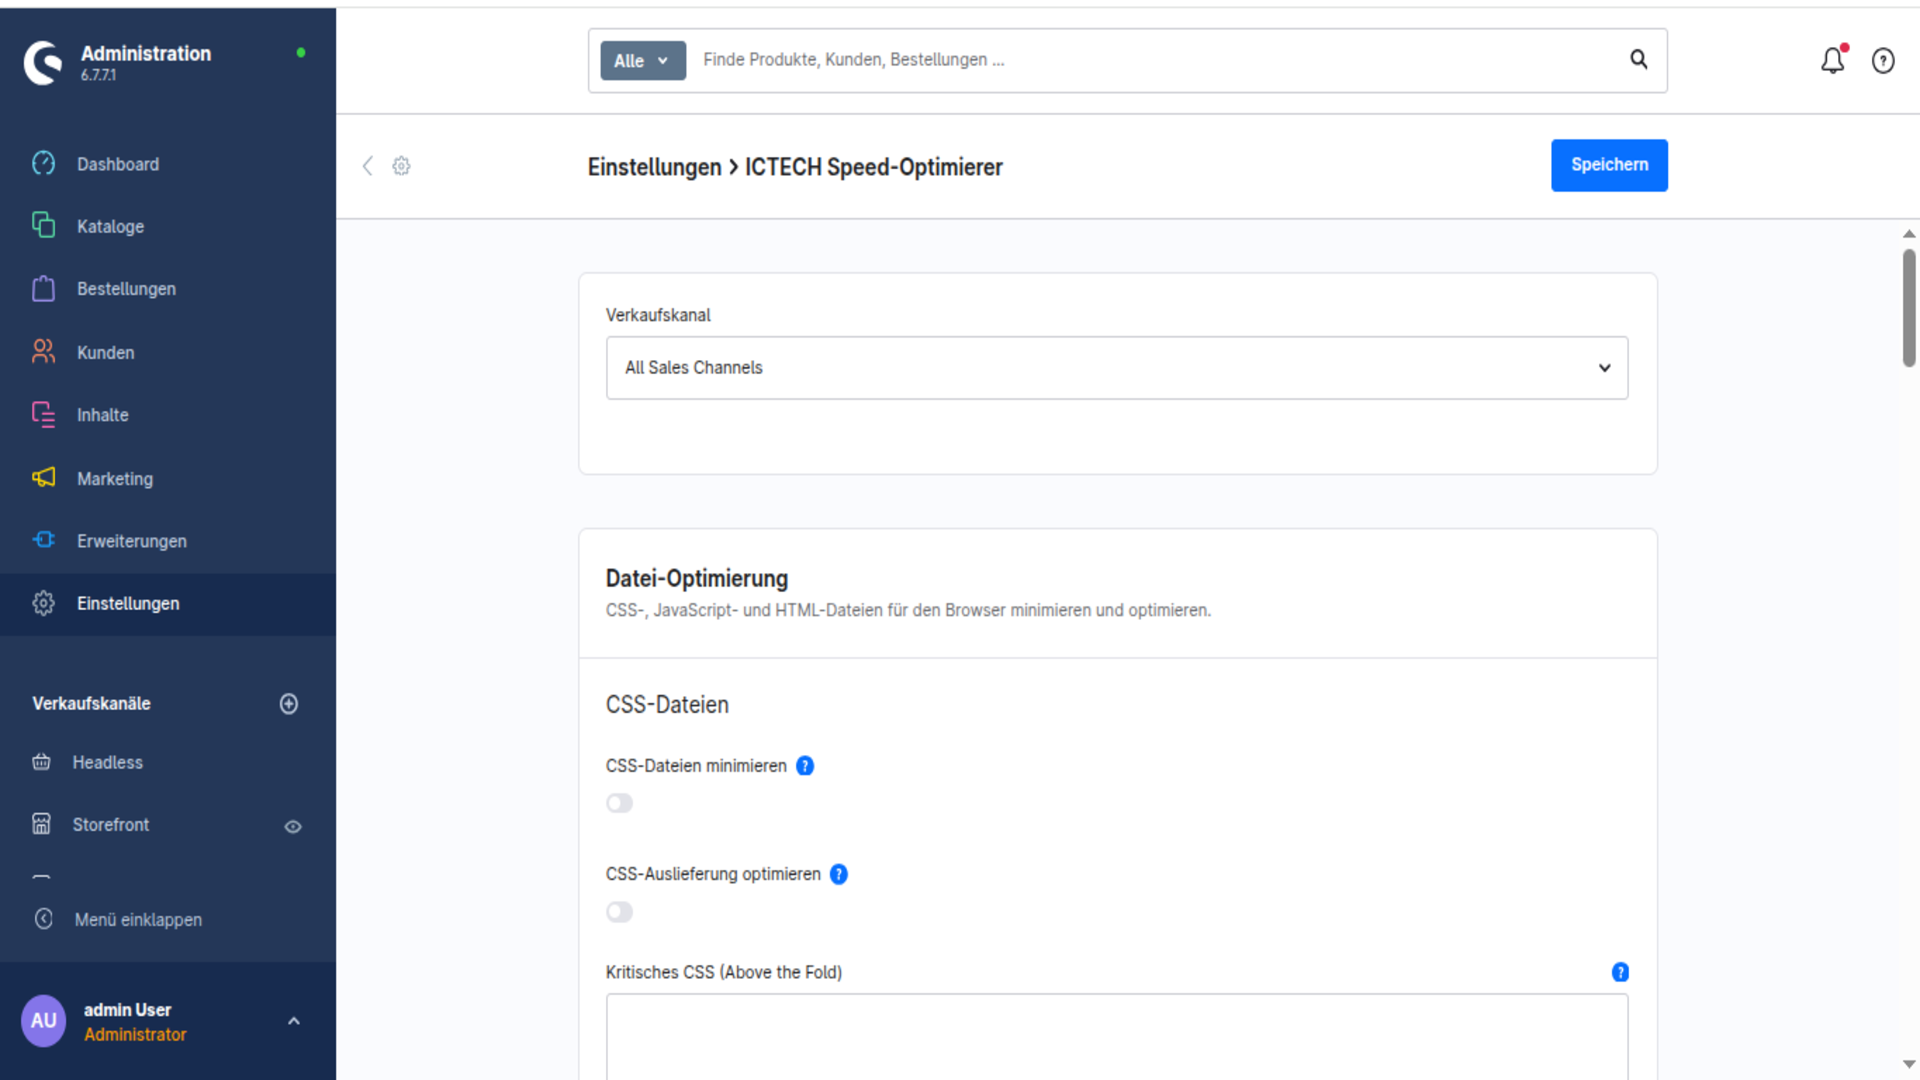Click Menü einklappen to collapse sidebar
Screen dimensions: 1920x1080
[x=138, y=920]
